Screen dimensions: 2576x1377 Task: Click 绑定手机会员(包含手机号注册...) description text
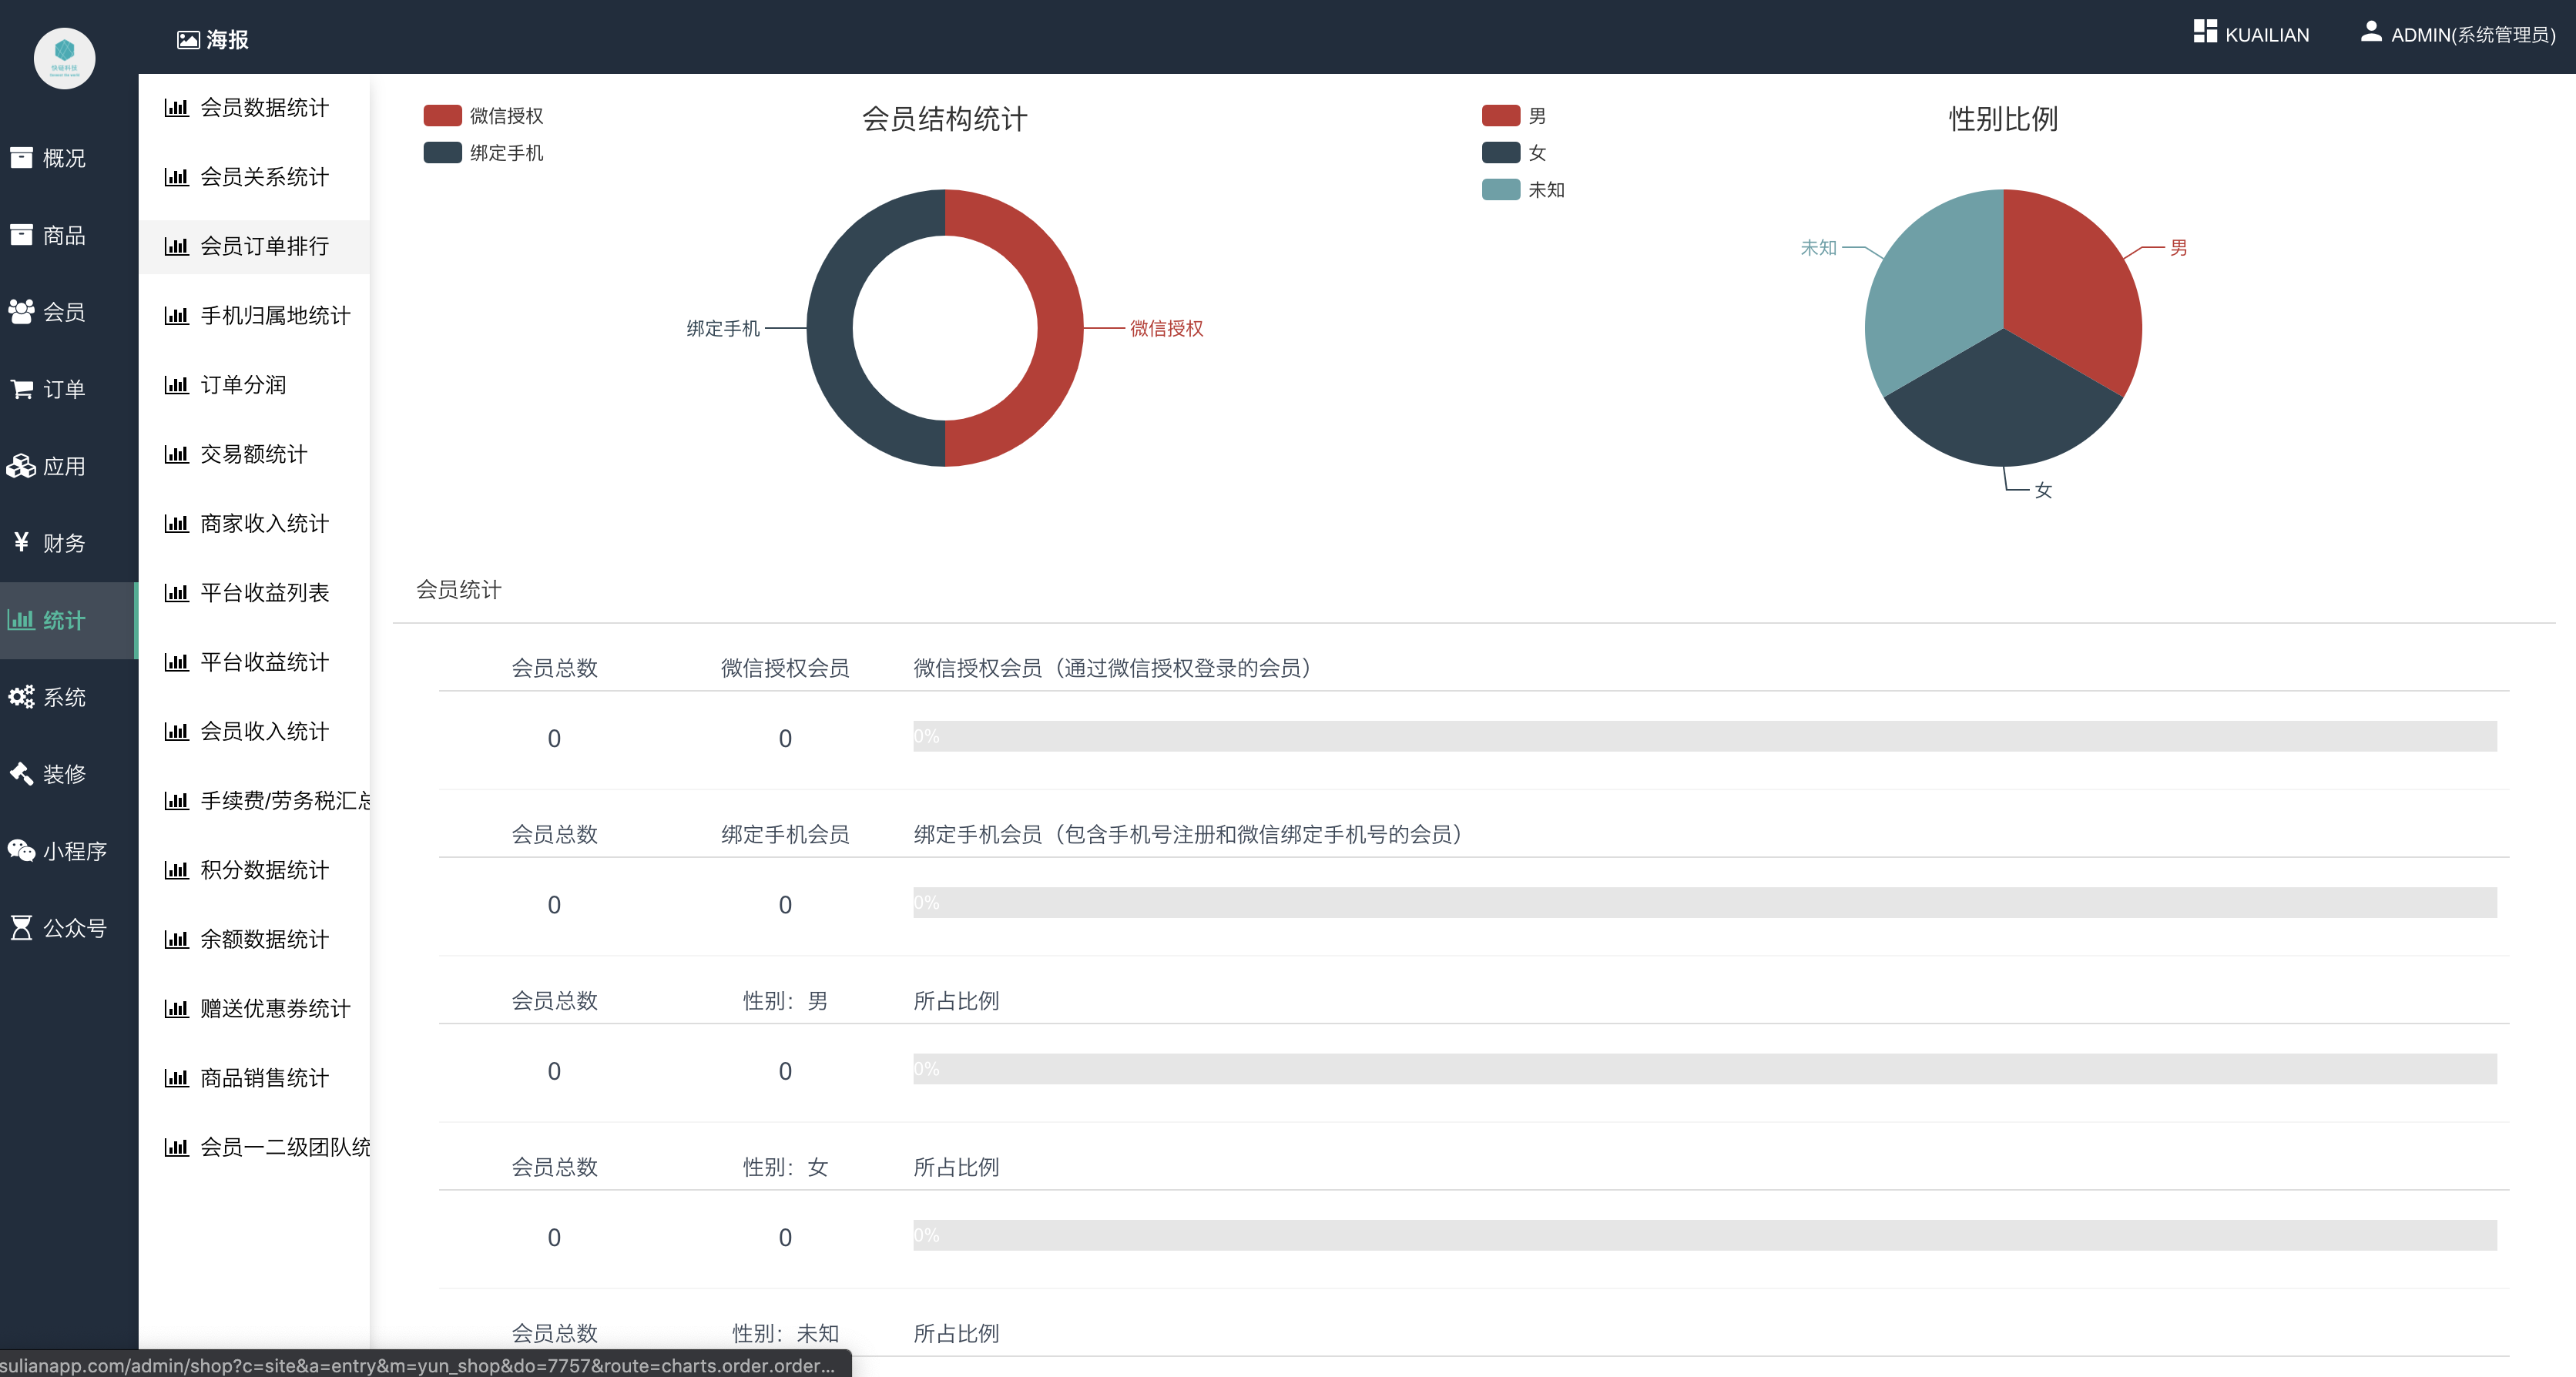coord(1188,834)
